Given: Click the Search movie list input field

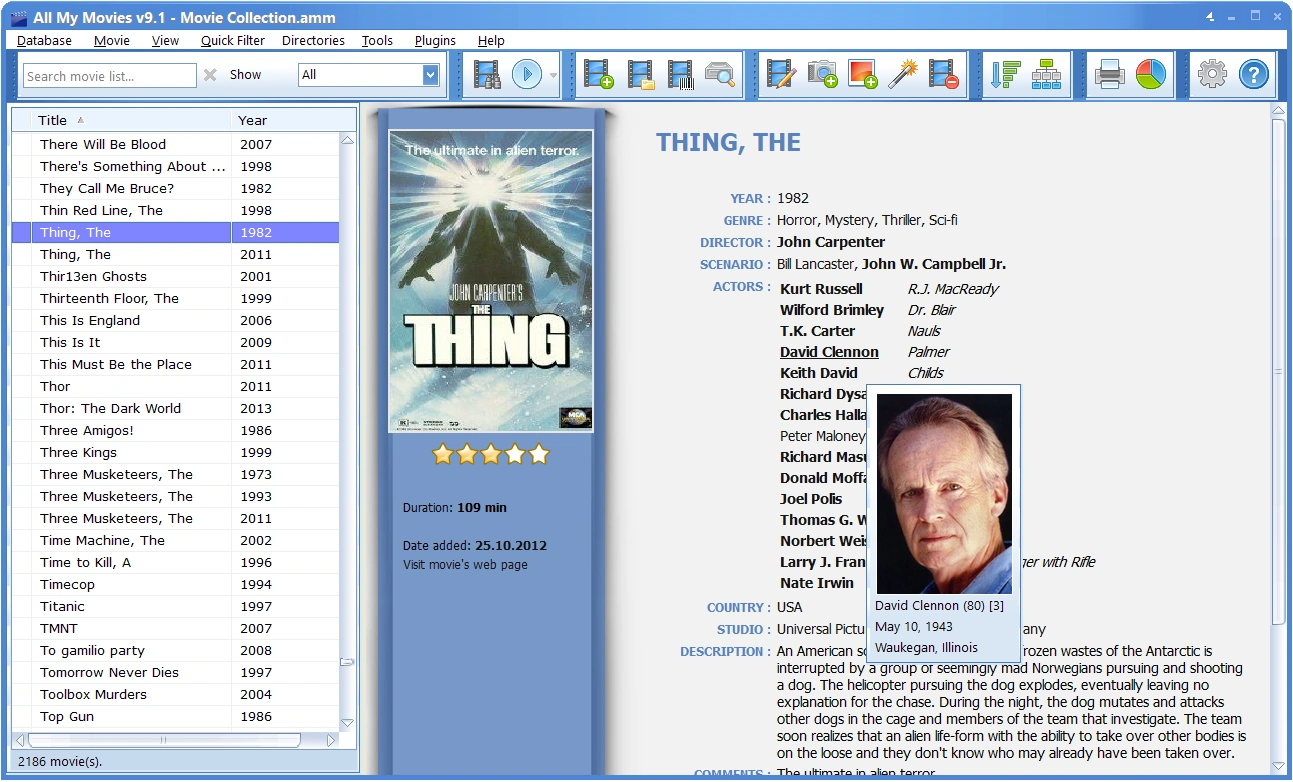Looking at the screenshot, I should (x=110, y=76).
